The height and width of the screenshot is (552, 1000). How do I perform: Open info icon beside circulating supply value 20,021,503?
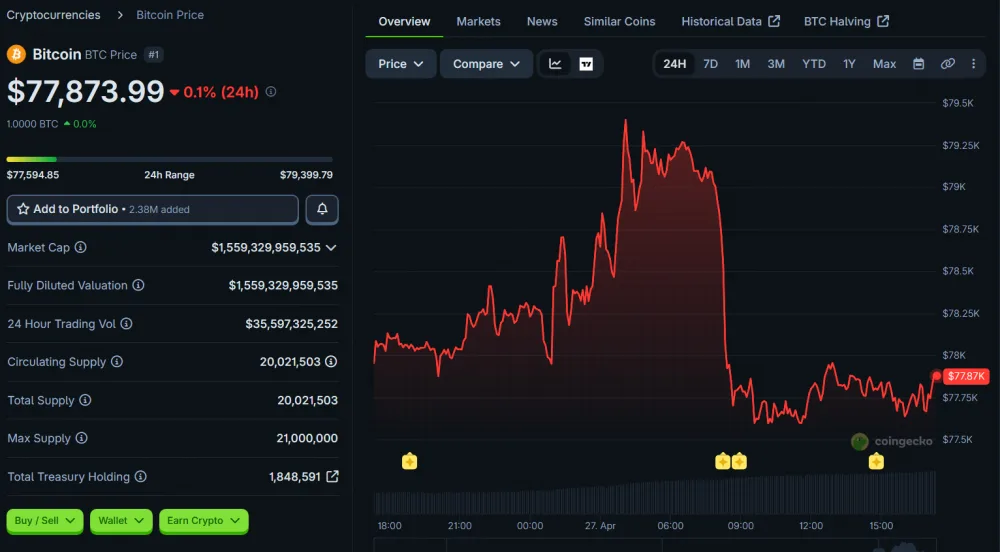point(331,361)
